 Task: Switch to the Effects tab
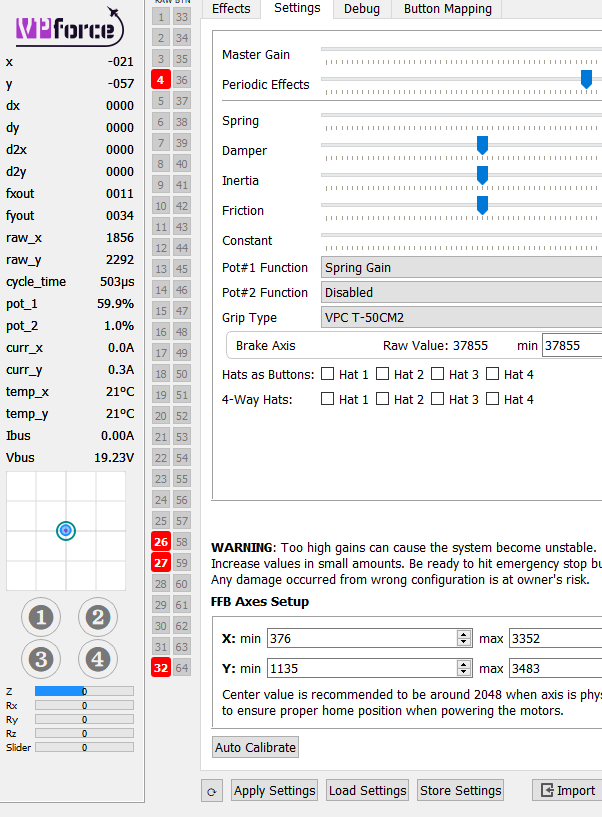231,9
